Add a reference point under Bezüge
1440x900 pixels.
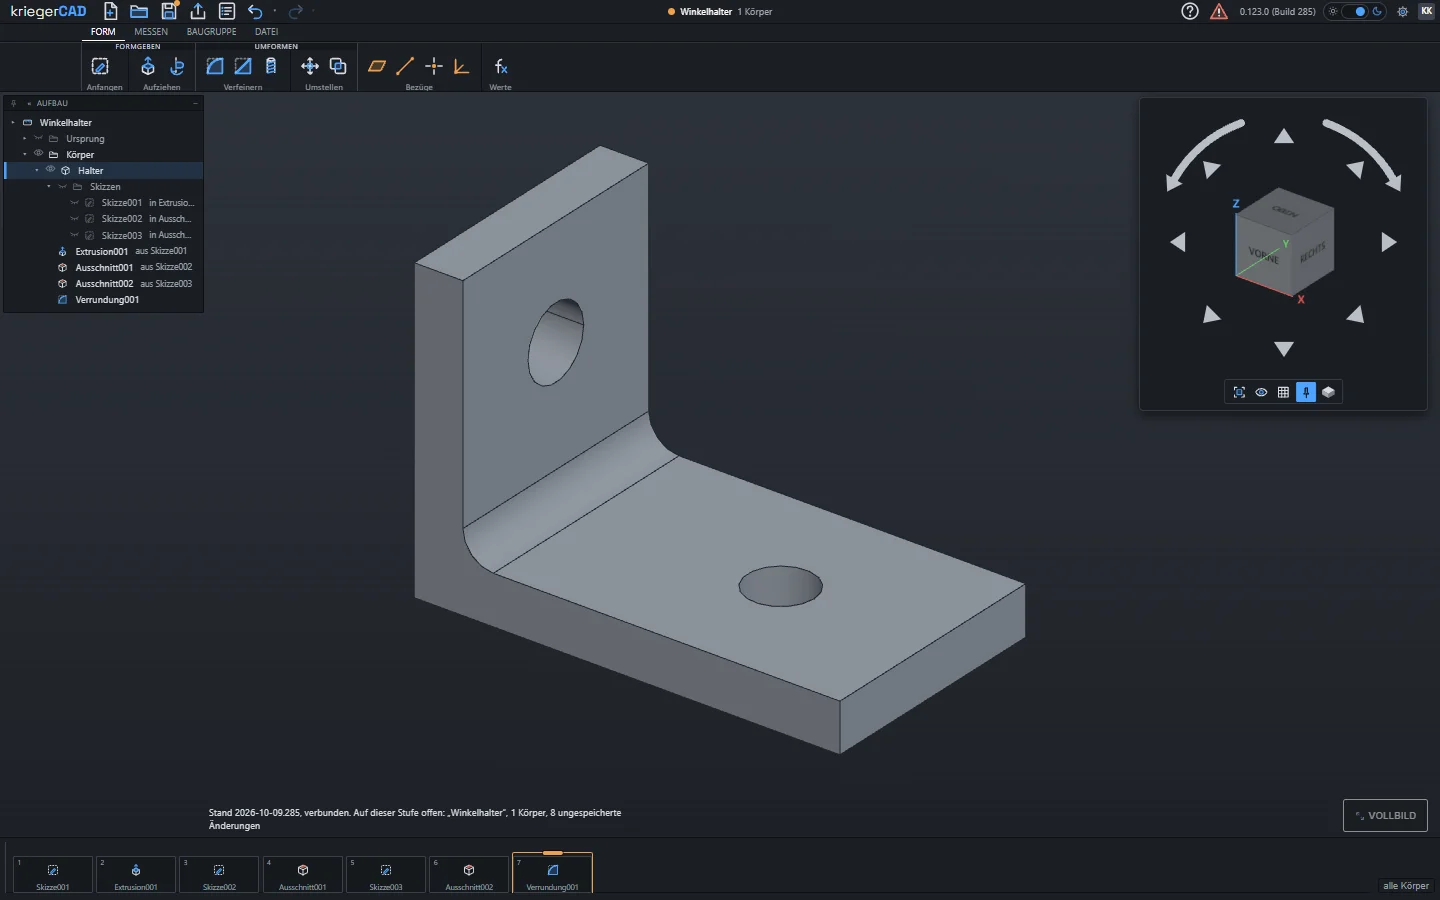[x=433, y=66]
